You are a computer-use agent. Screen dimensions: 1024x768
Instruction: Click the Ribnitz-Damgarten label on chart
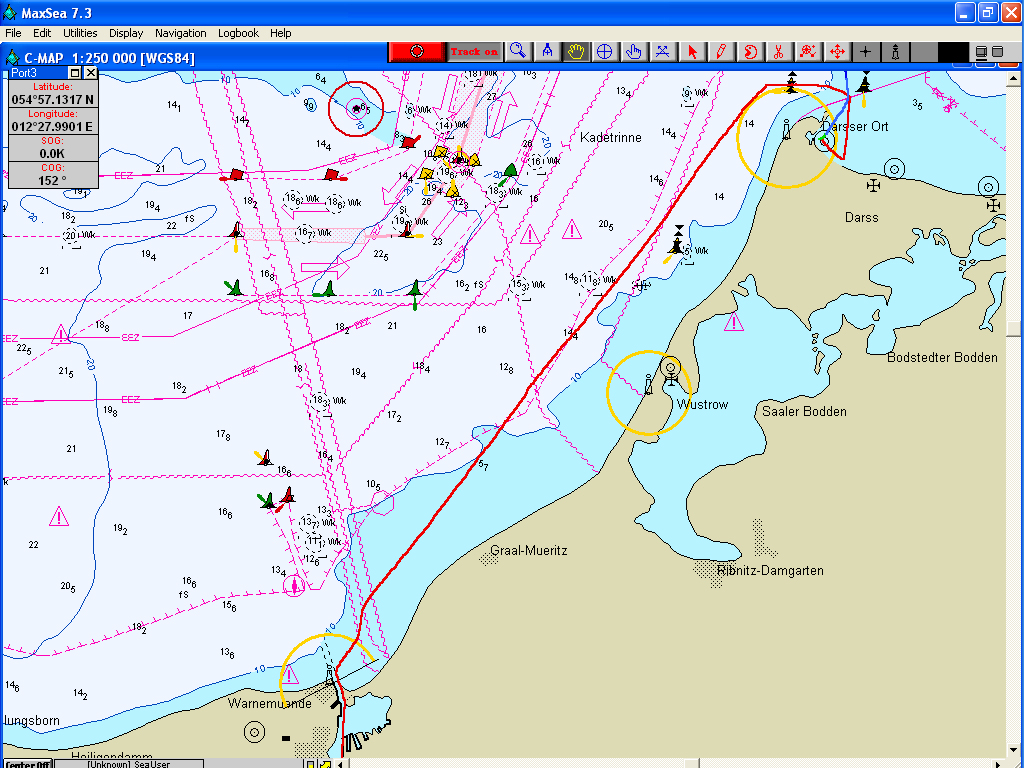click(x=770, y=570)
